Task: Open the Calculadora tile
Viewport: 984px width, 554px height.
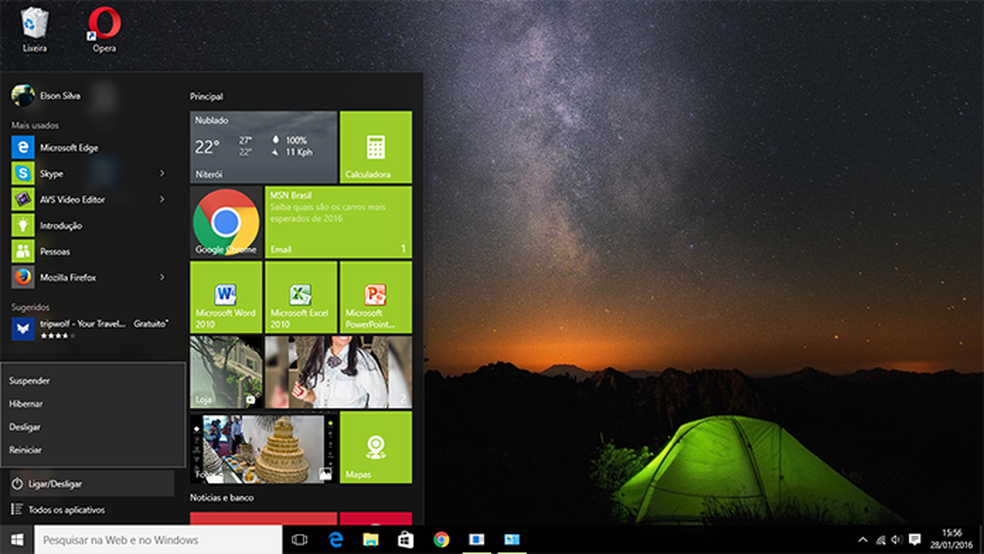Action: (376, 147)
